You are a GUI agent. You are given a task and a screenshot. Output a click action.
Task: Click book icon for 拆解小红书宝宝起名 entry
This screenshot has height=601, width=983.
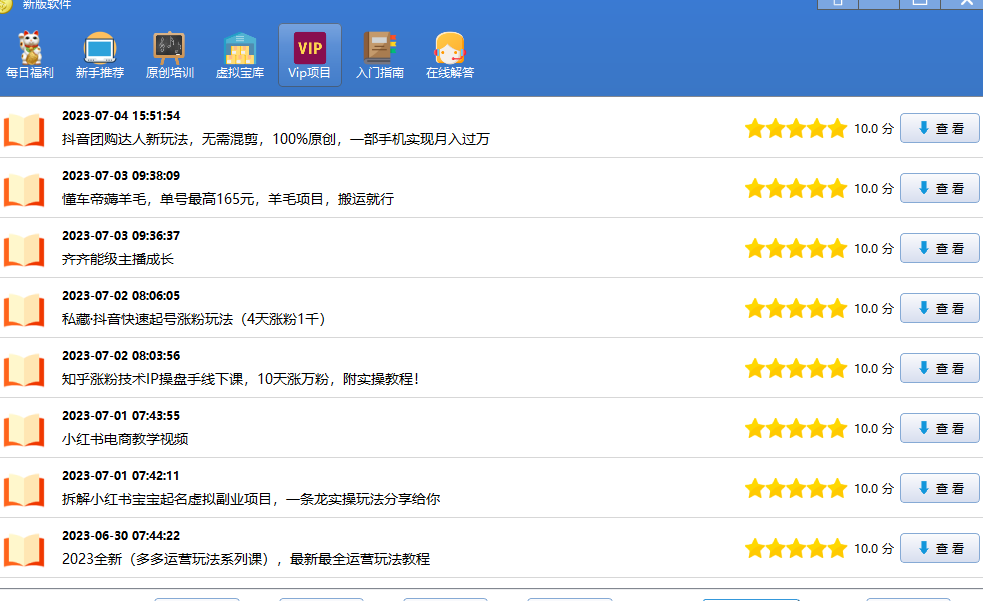point(24,491)
